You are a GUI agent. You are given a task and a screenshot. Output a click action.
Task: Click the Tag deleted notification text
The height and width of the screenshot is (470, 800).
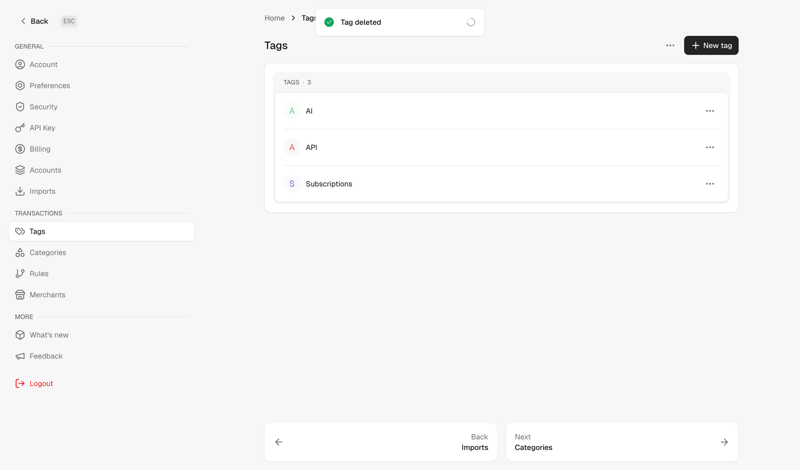pyautogui.click(x=361, y=22)
